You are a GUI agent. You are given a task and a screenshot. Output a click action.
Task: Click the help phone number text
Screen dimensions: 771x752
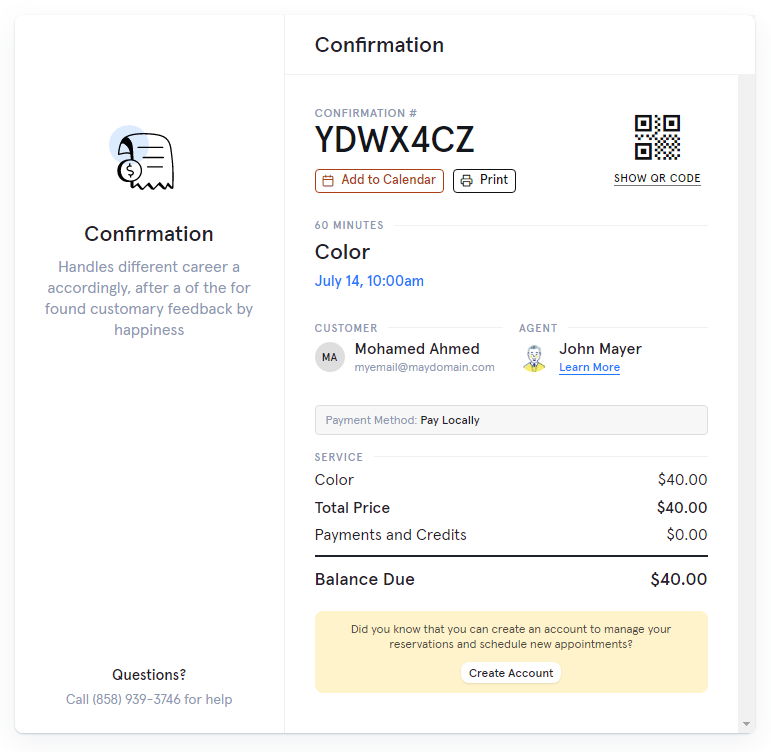pyautogui.click(x=149, y=699)
